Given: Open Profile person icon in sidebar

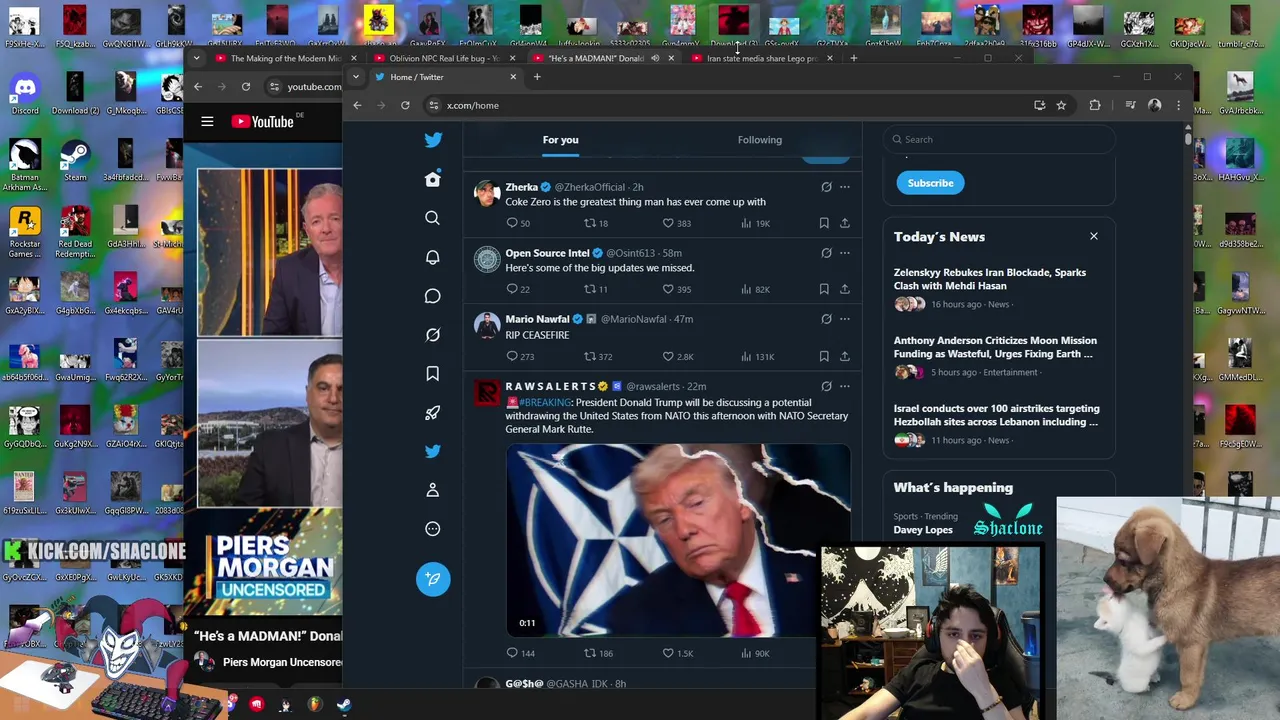Looking at the screenshot, I should 433,490.
